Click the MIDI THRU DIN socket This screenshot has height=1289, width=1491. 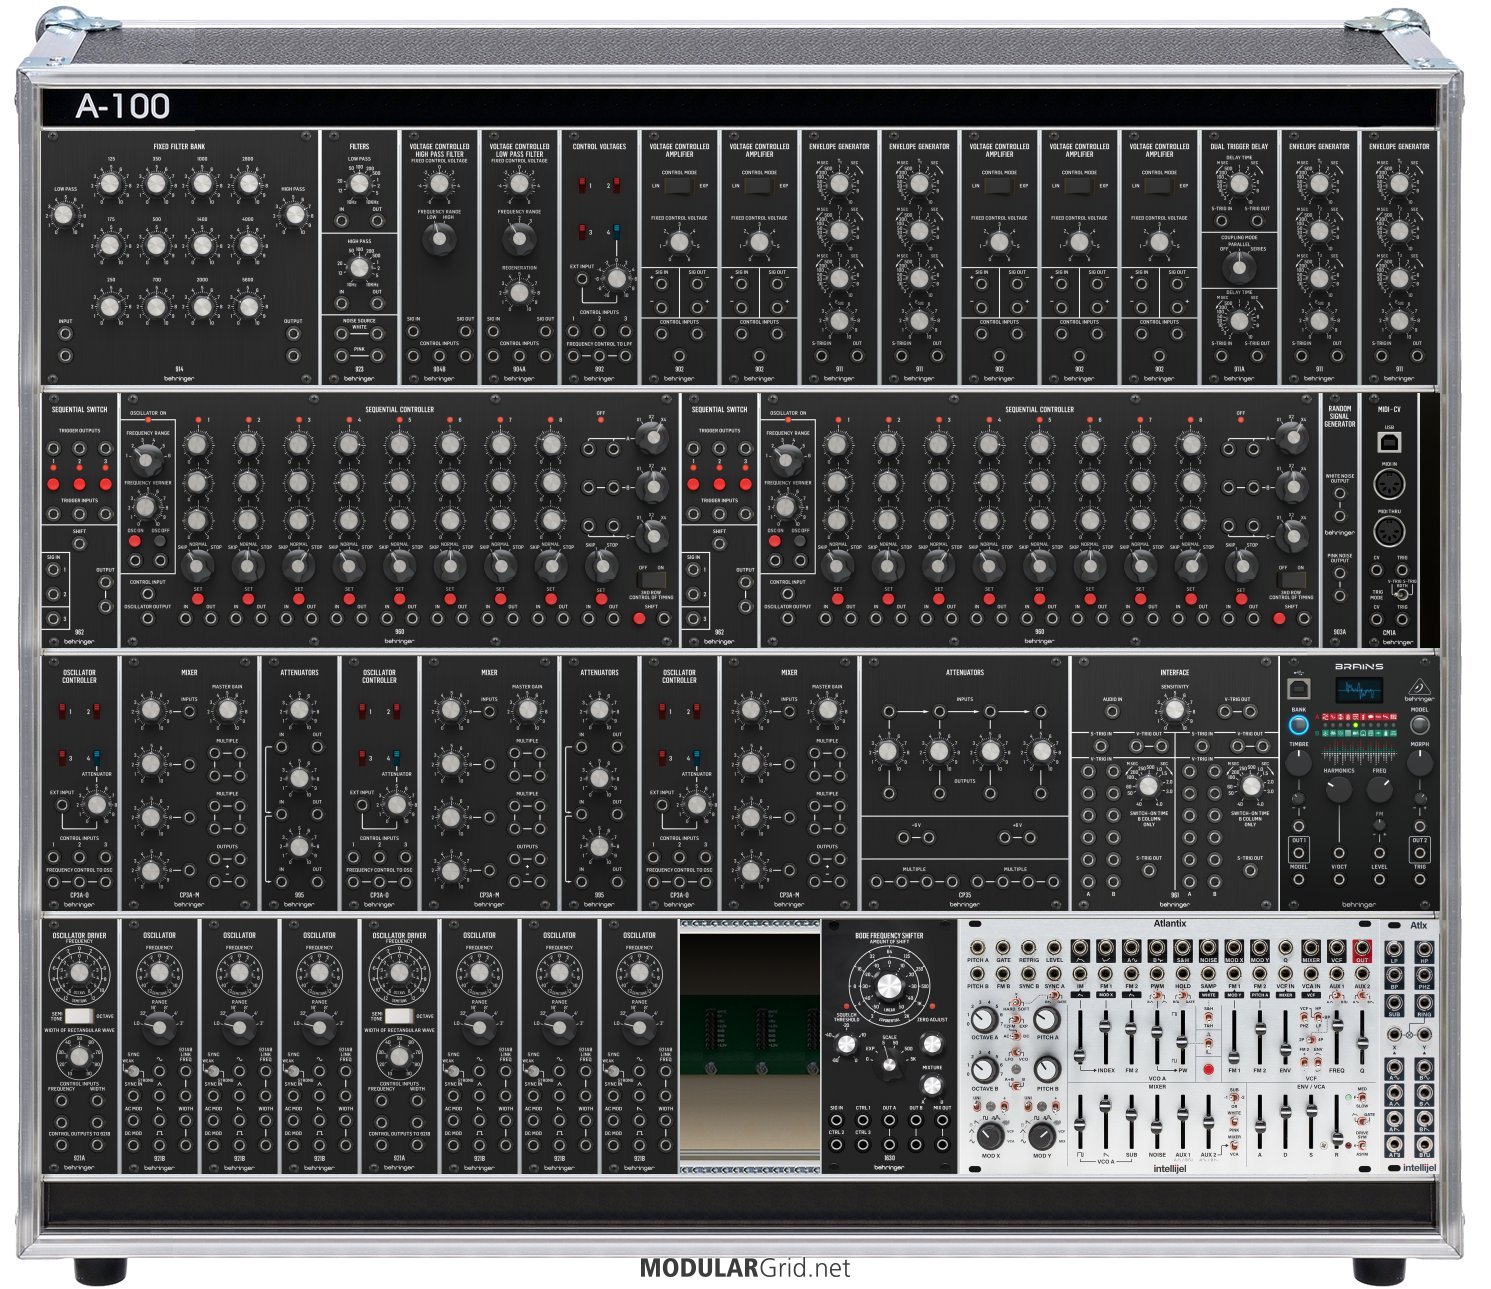[1389, 531]
